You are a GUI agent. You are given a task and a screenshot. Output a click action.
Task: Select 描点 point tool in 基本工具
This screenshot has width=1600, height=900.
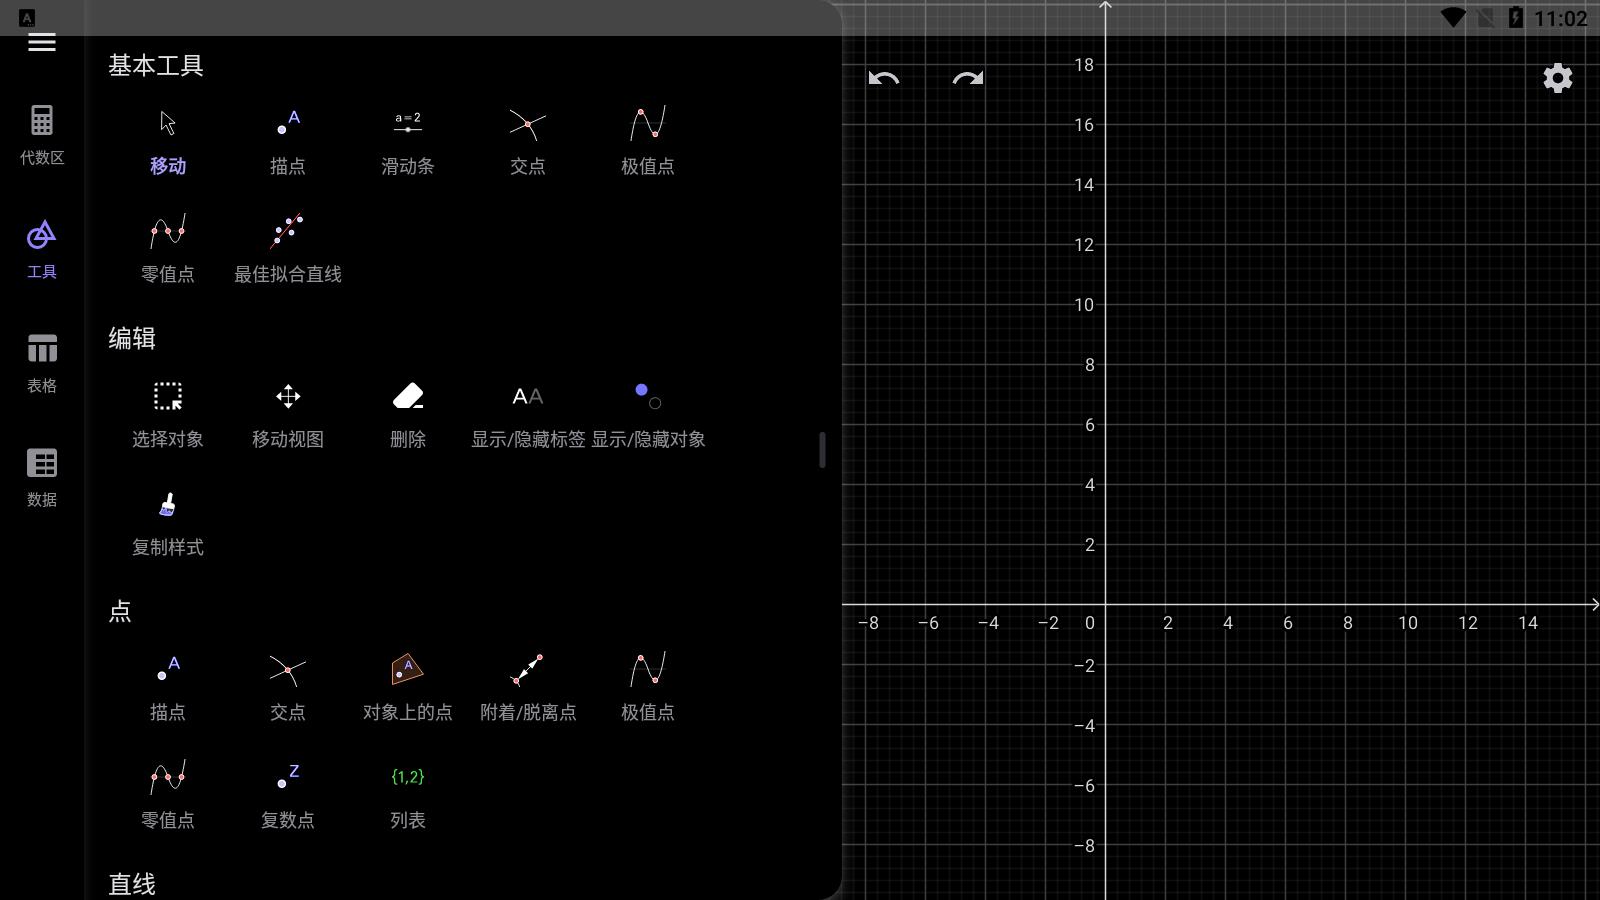click(x=288, y=140)
